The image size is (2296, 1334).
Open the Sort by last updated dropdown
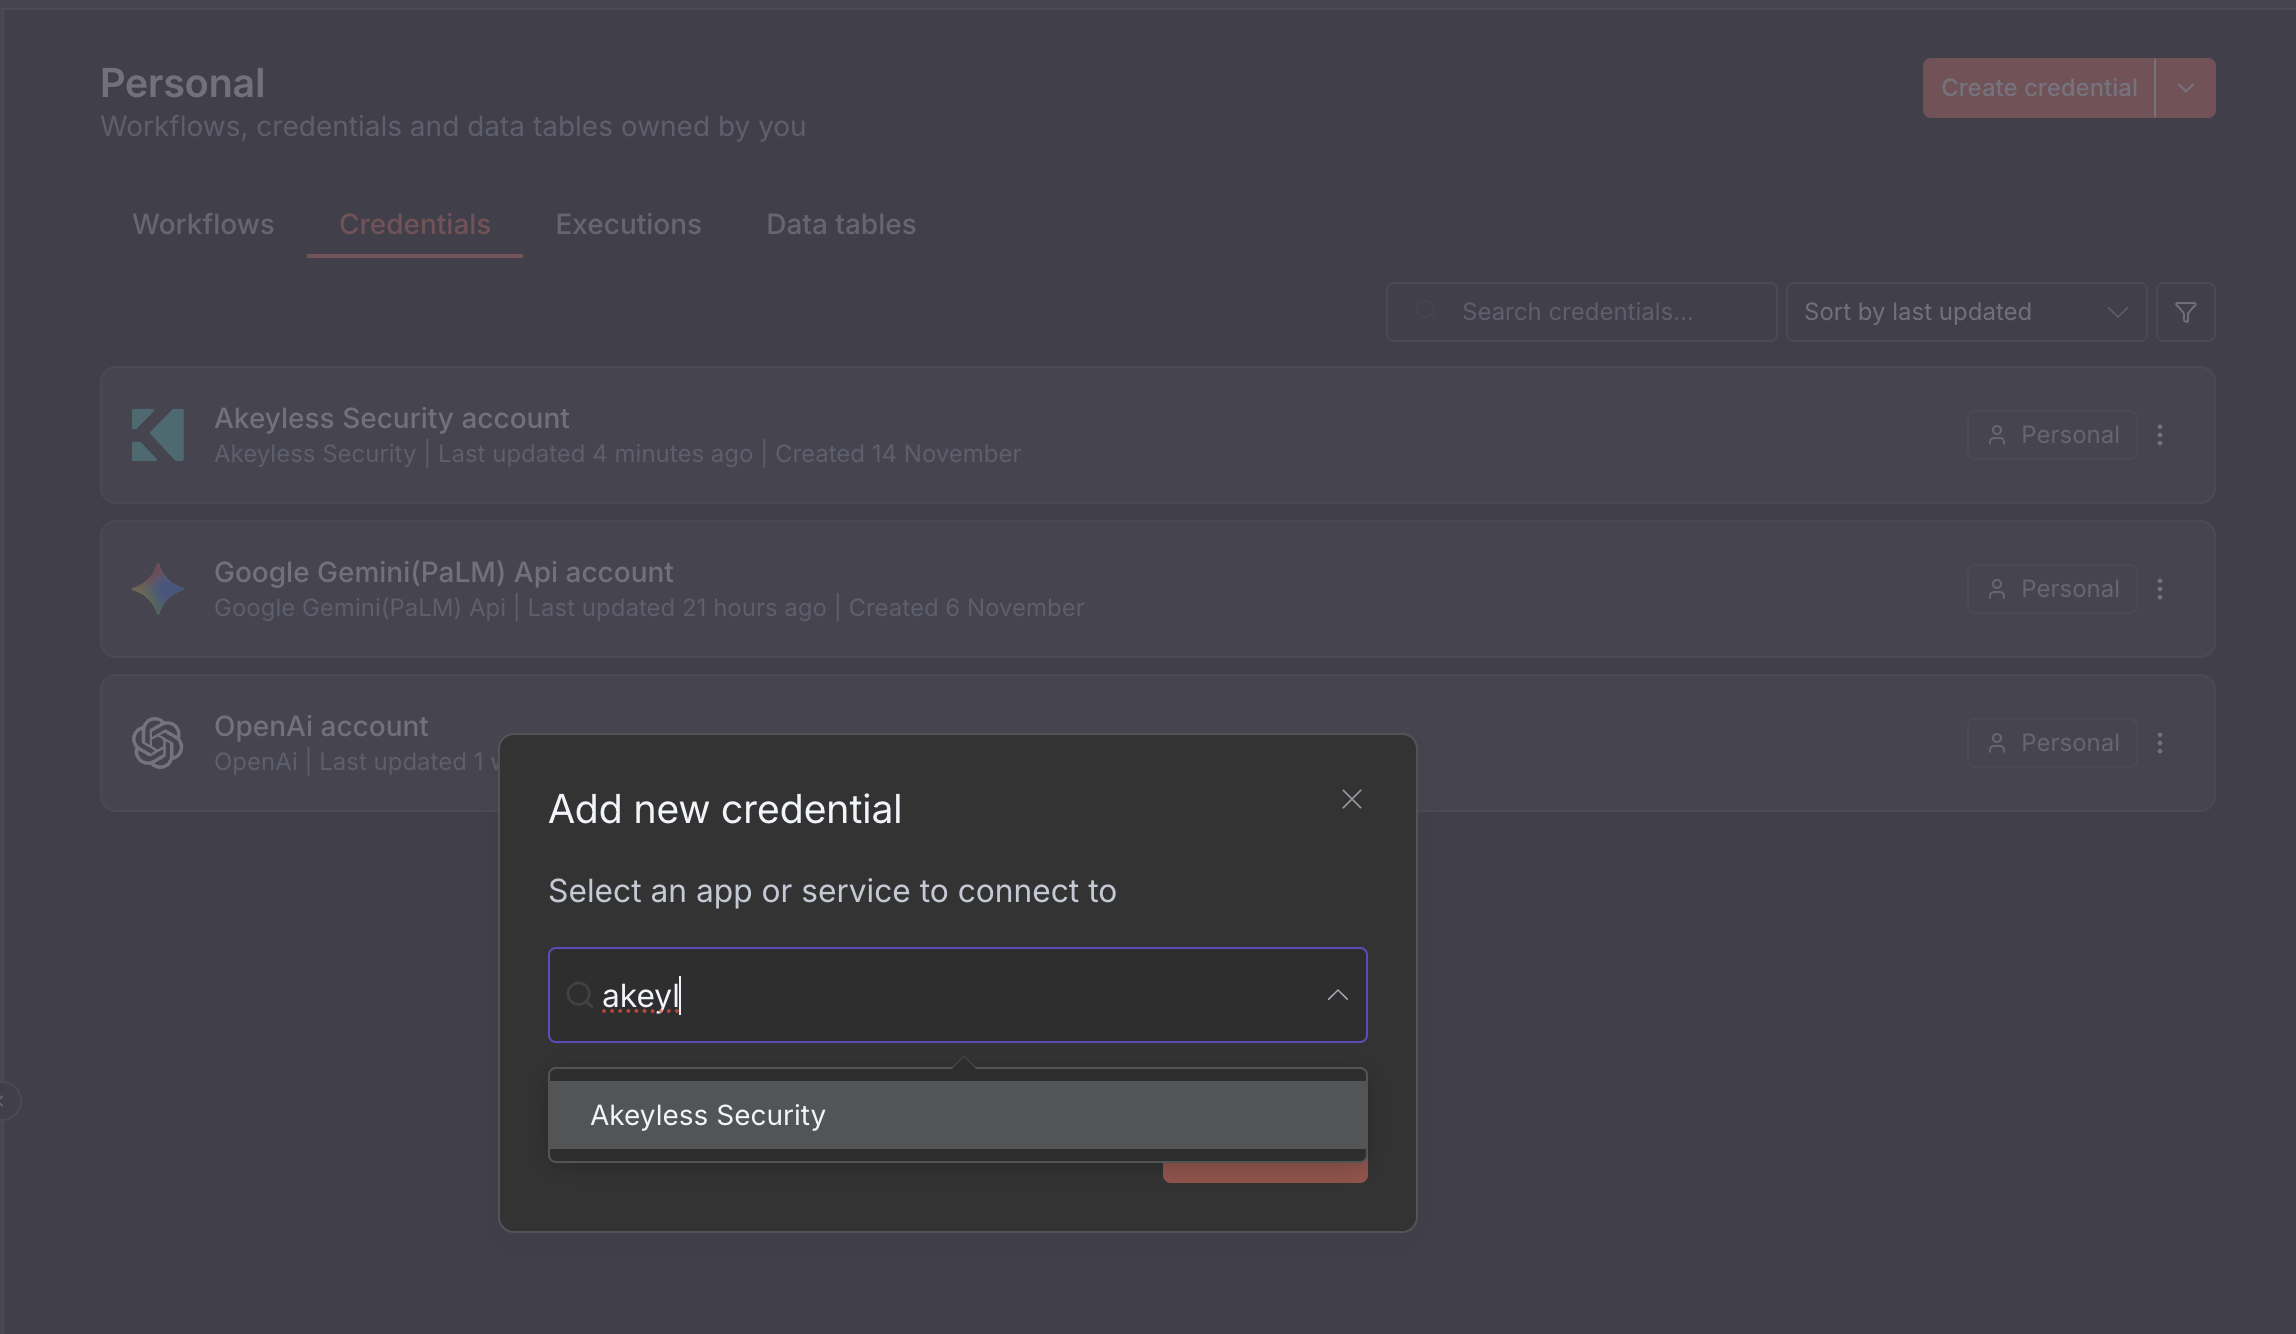pos(1965,312)
